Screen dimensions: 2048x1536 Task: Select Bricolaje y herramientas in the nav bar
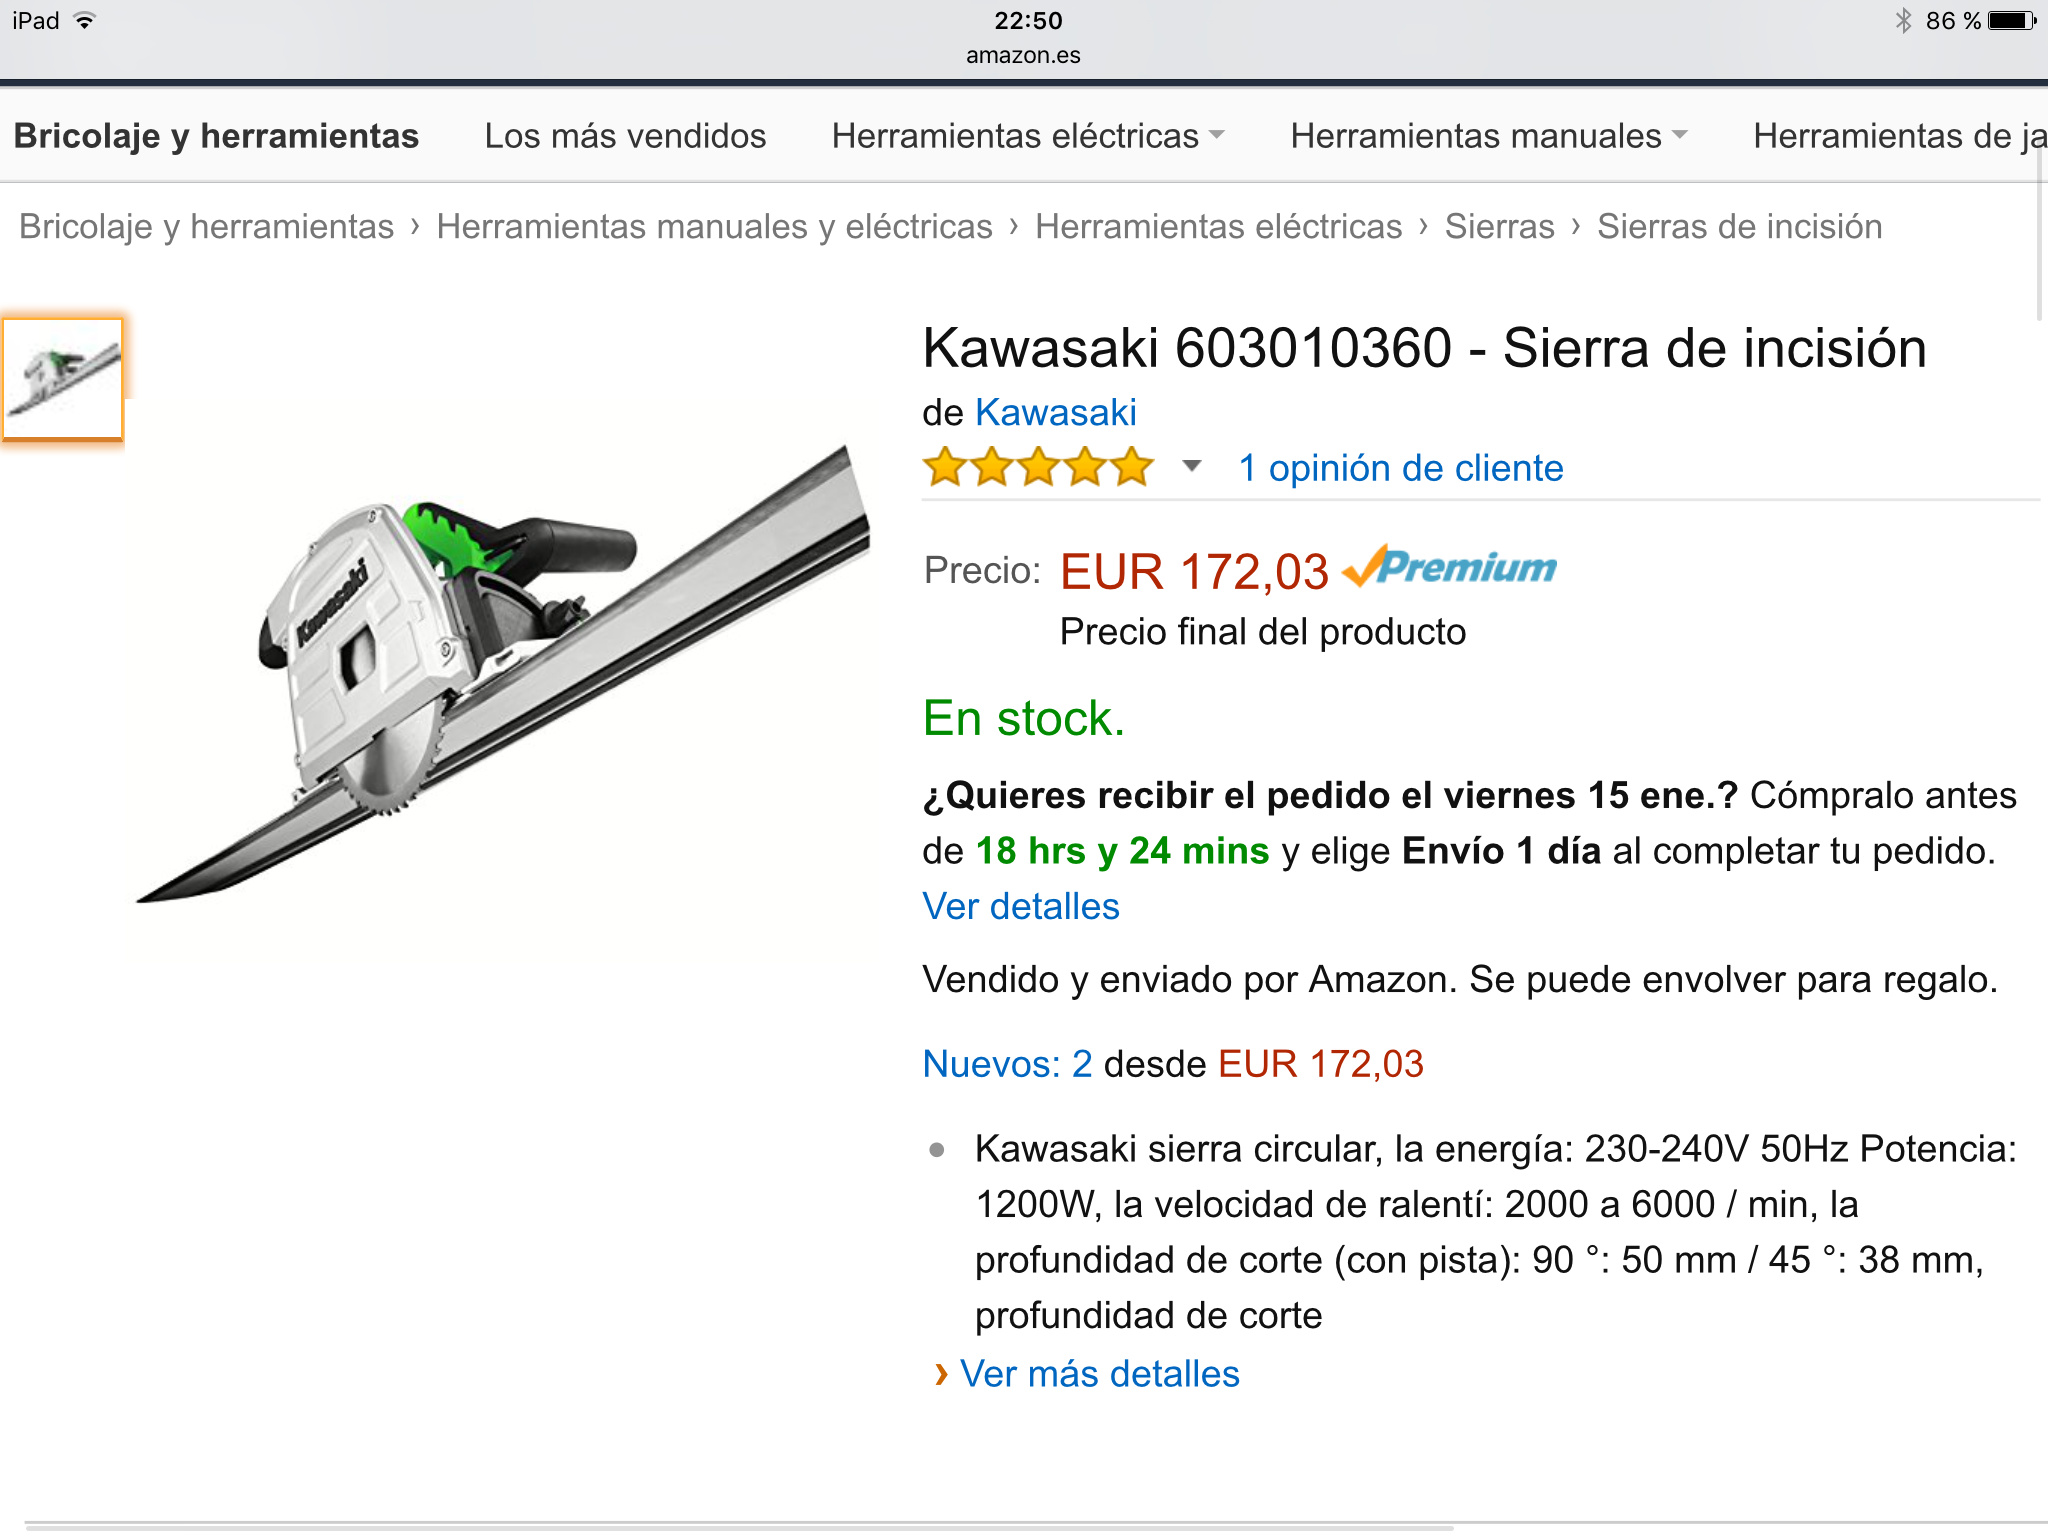click(x=216, y=136)
